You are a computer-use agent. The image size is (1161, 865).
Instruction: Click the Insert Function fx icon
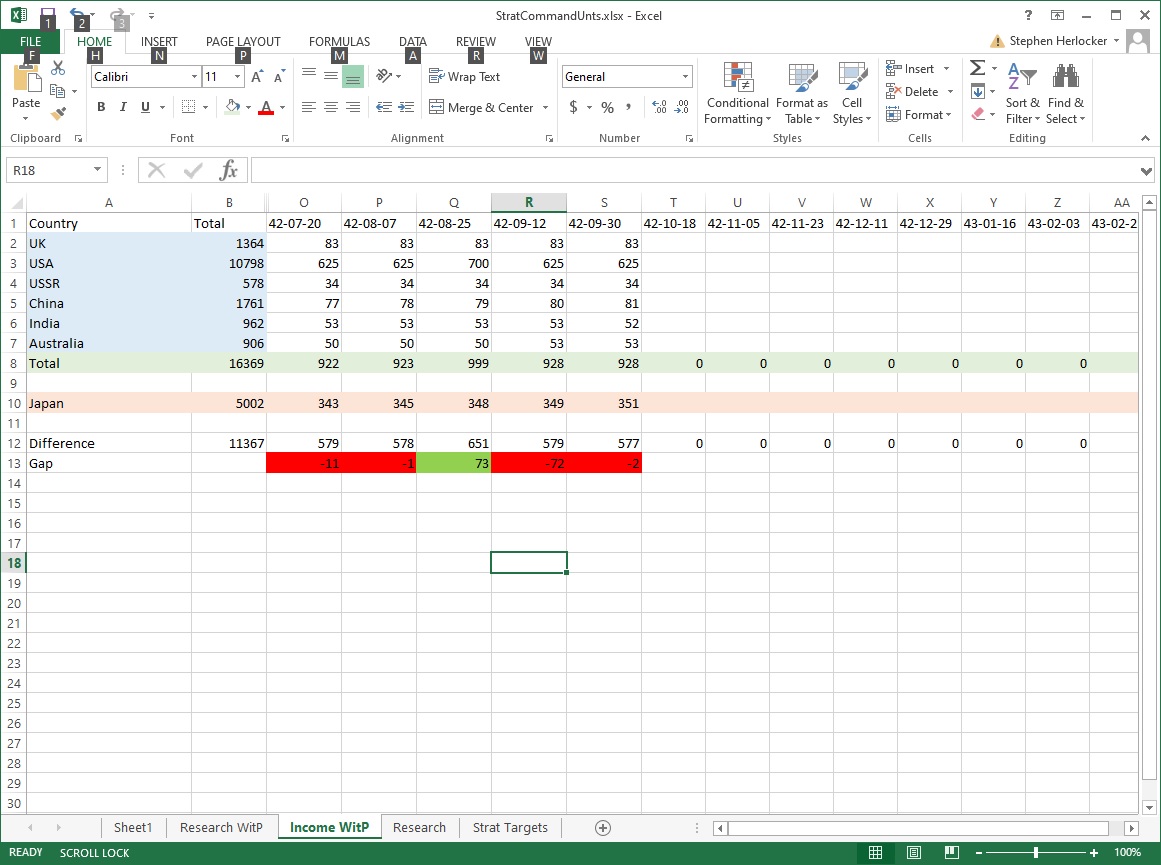point(228,170)
